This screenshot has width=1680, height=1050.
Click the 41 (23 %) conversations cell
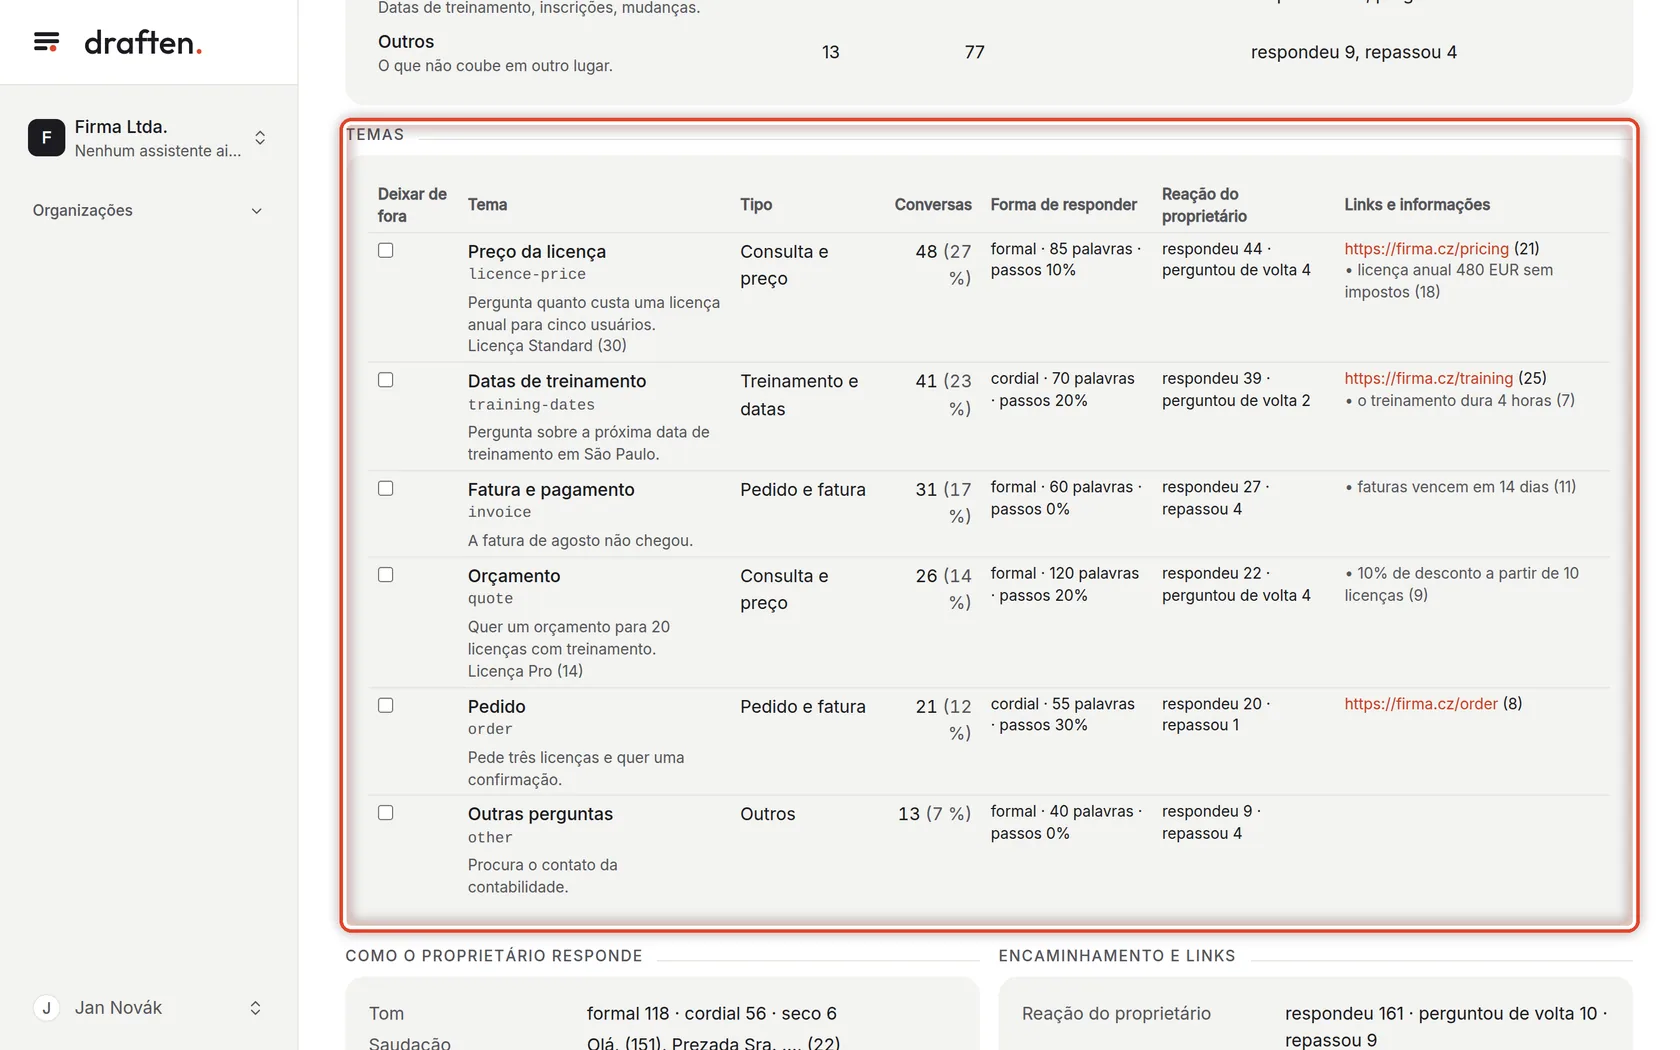pos(943,395)
